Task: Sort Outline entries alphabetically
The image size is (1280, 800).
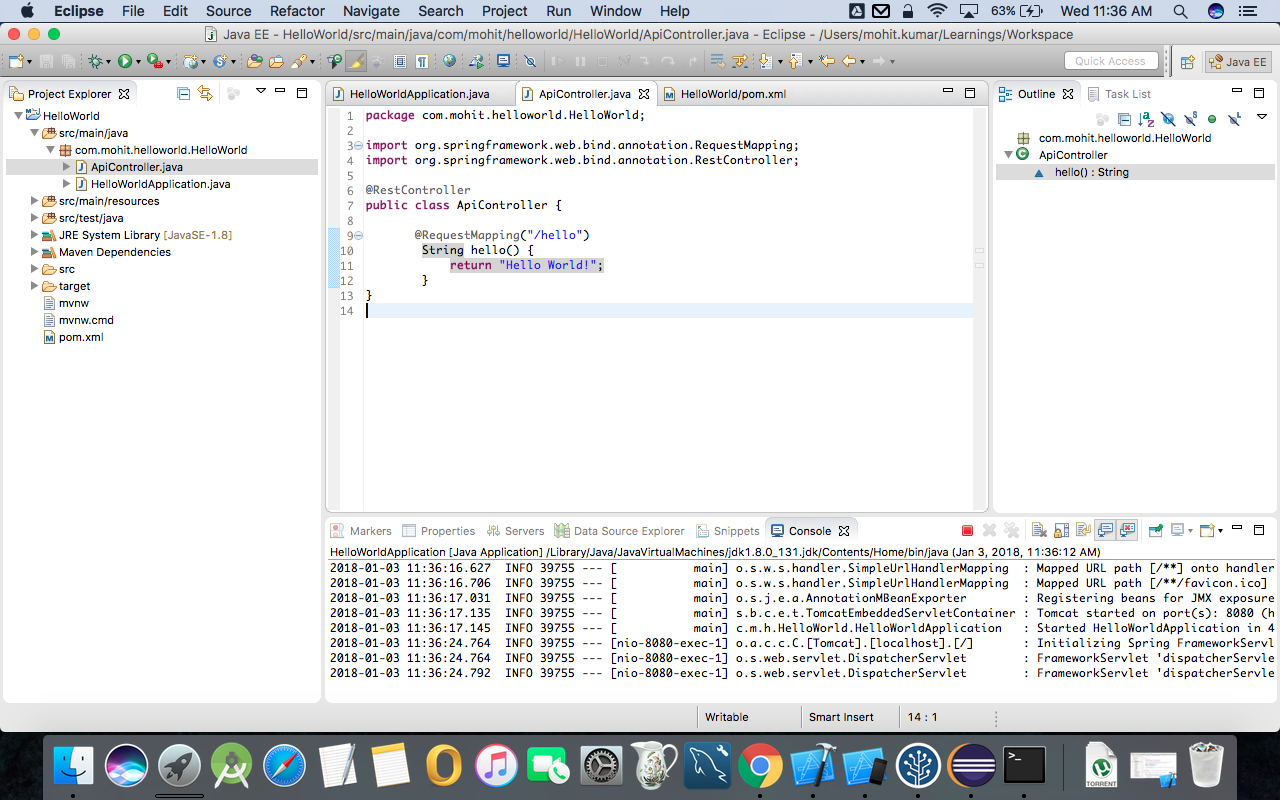Action: pyautogui.click(x=1146, y=119)
